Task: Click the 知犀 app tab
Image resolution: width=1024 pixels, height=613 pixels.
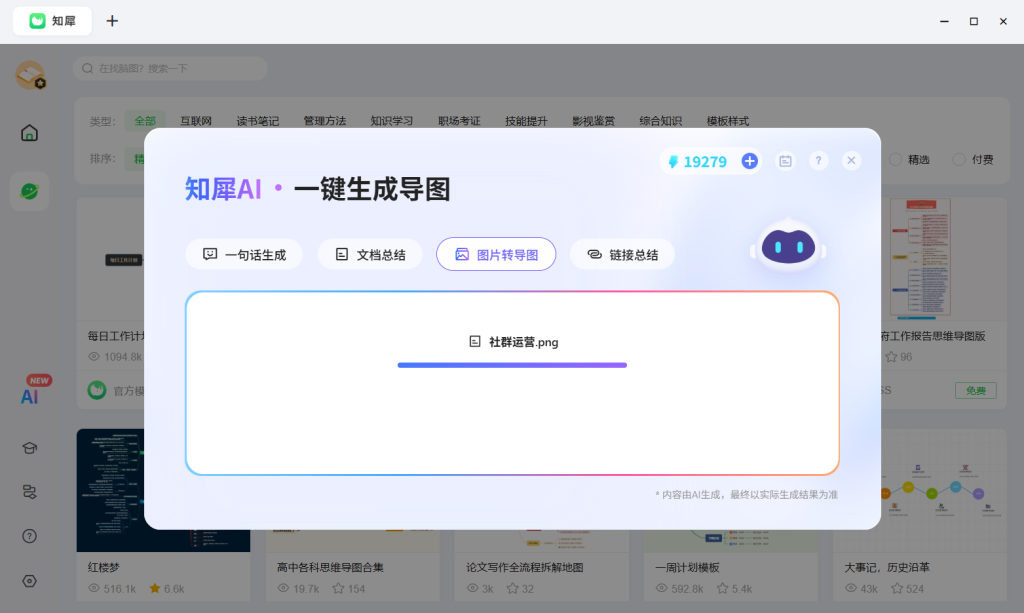Action: (52, 21)
